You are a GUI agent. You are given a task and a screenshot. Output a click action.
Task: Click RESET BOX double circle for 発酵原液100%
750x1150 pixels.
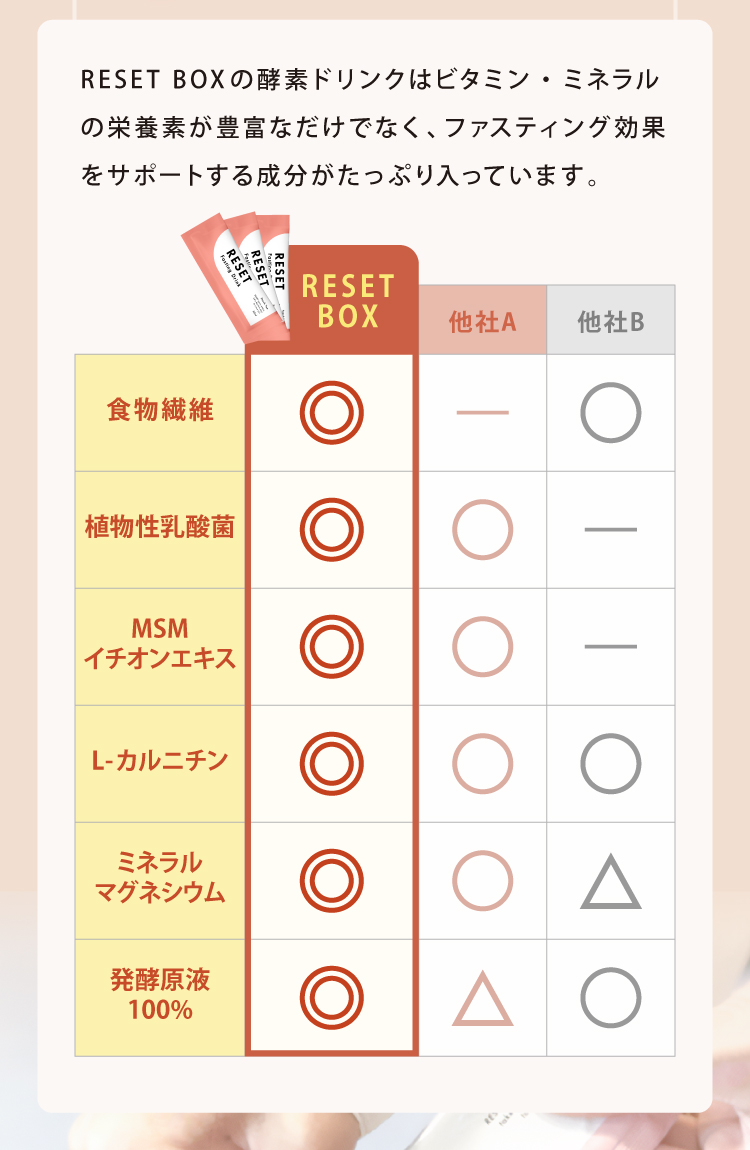point(332,998)
